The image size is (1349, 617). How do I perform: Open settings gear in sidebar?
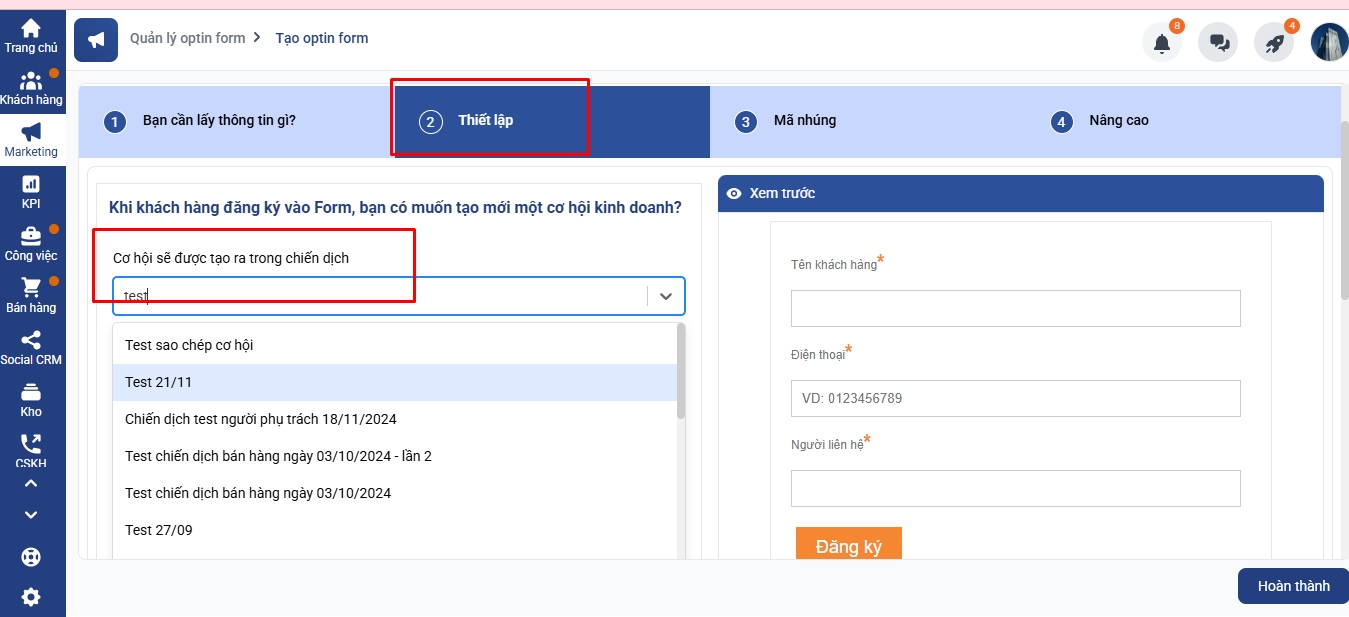(x=31, y=597)
